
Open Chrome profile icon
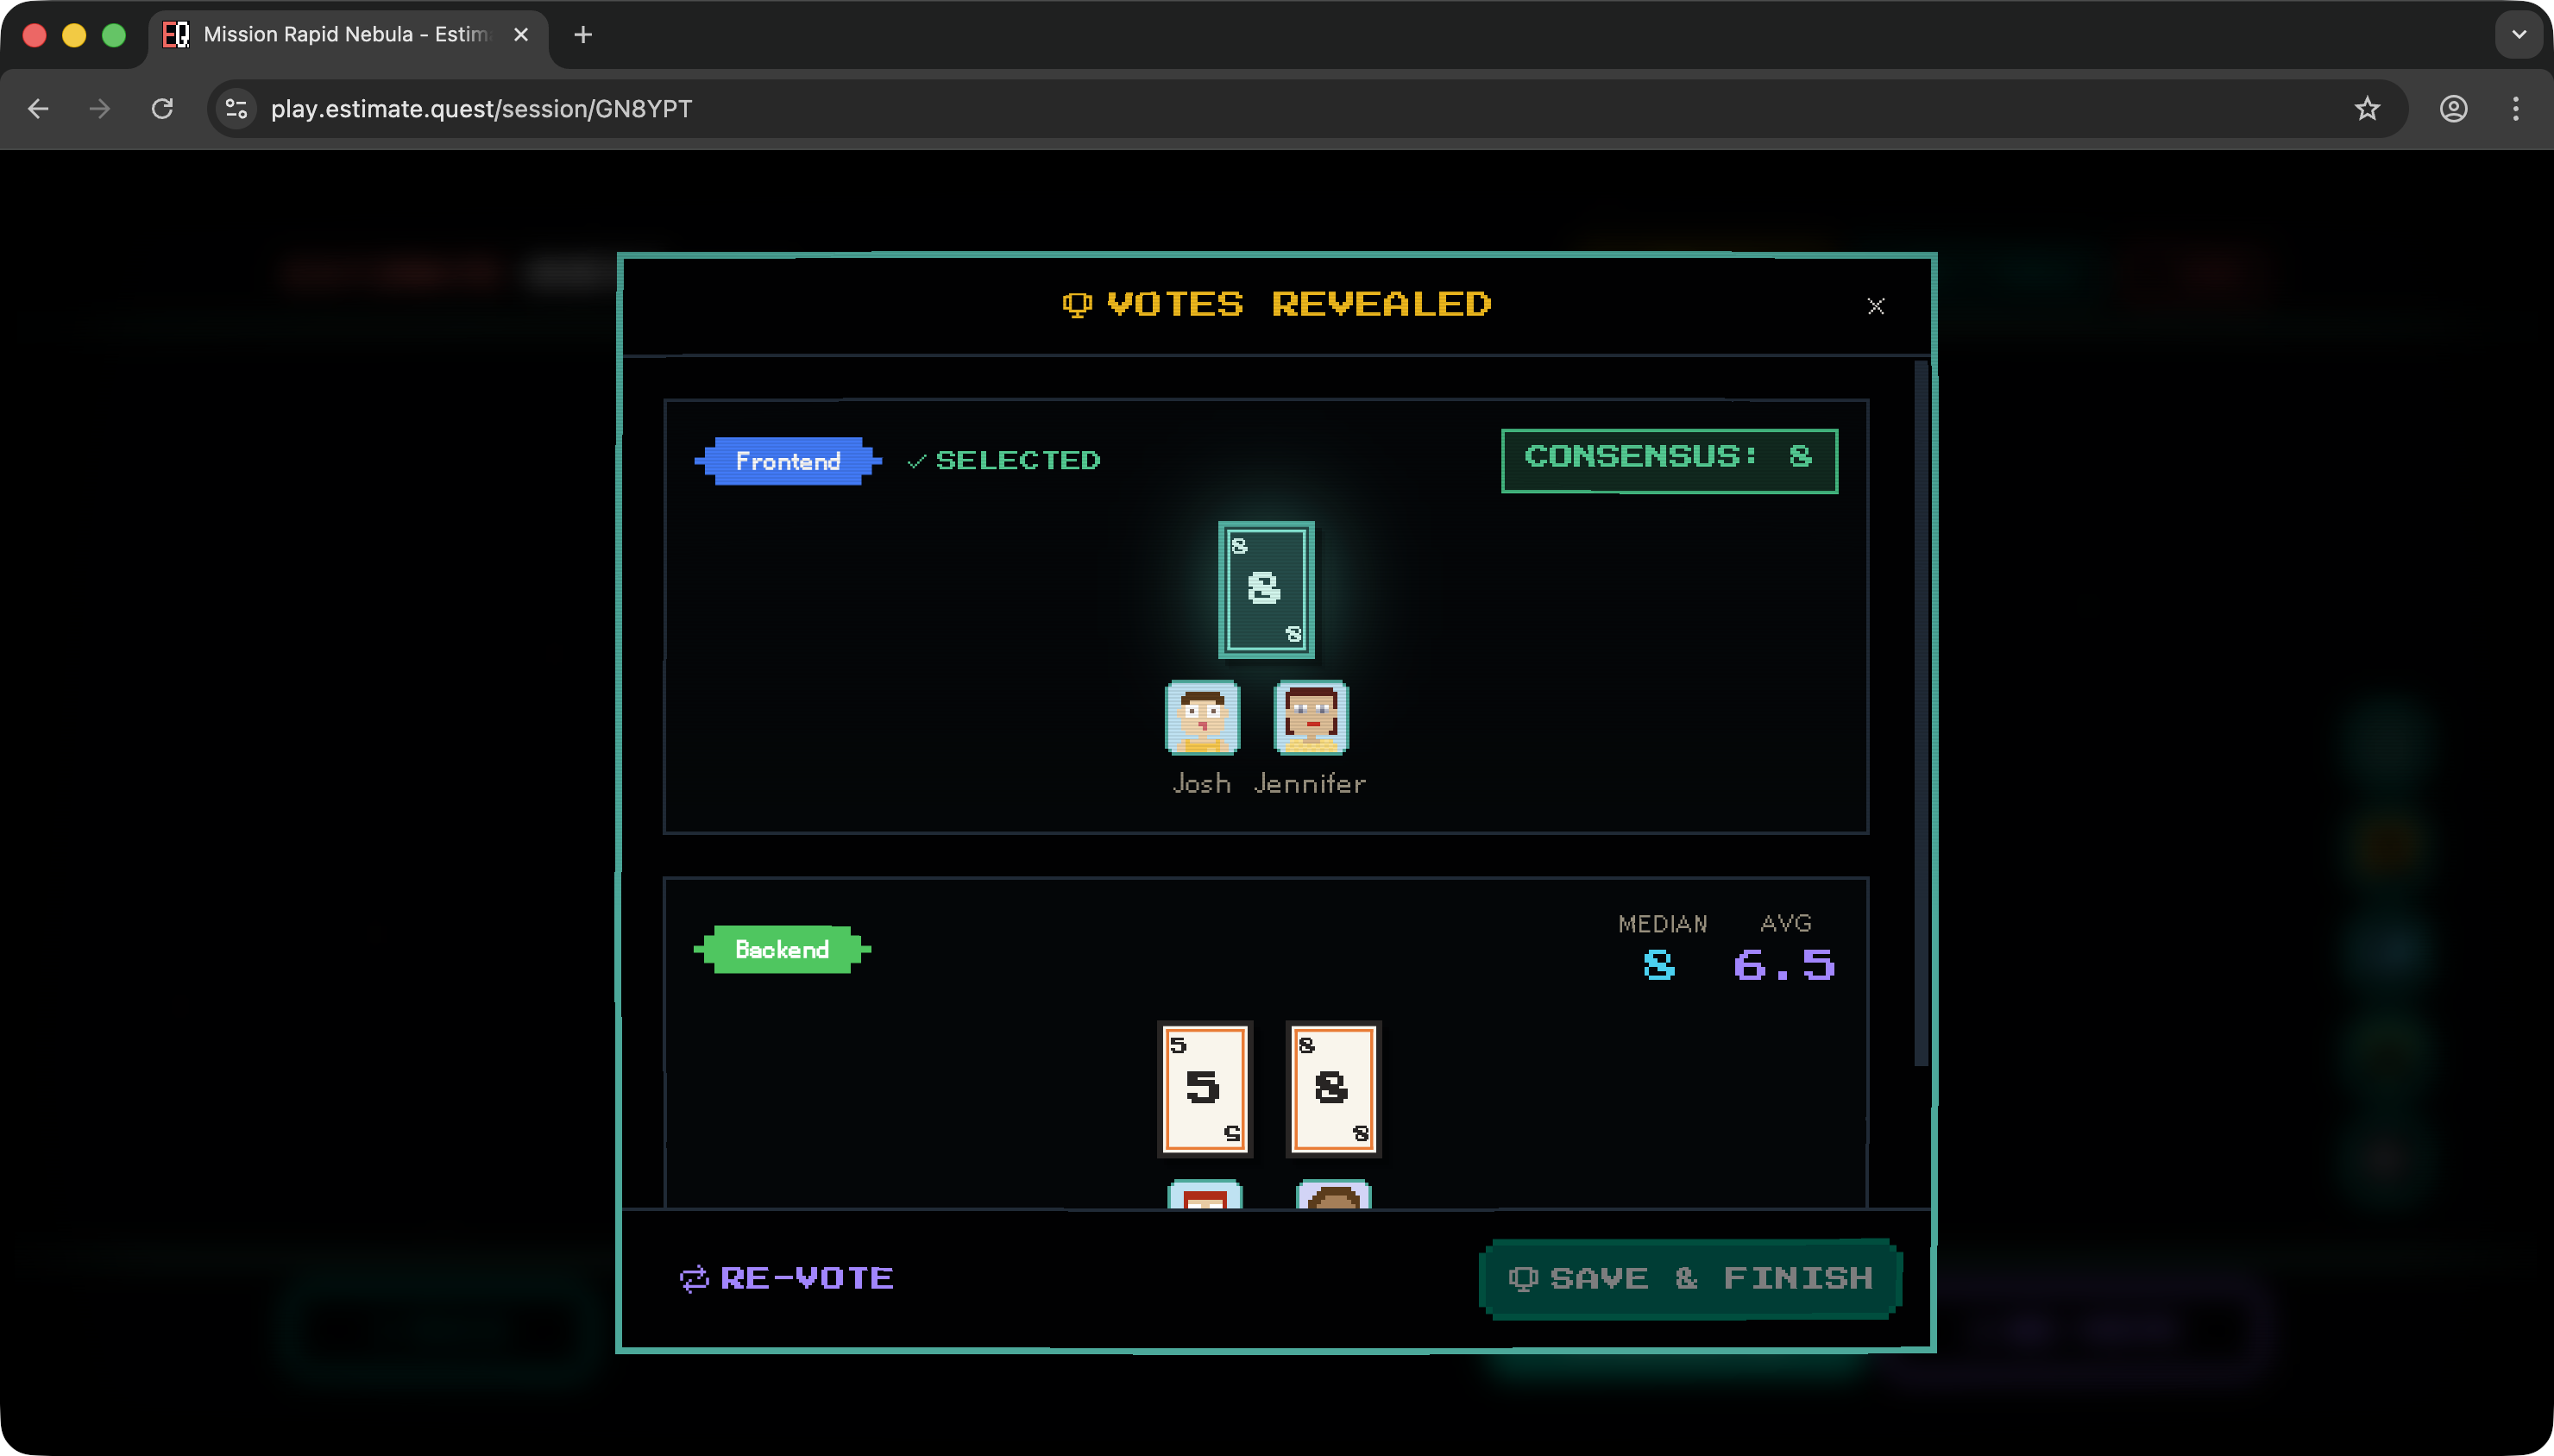[x=2453, y=109]
